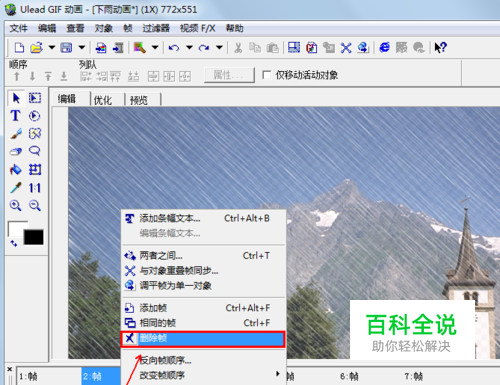Select frame 7:帧 in frame panel
The image size is (500, 385).
[x=414, y=377]
